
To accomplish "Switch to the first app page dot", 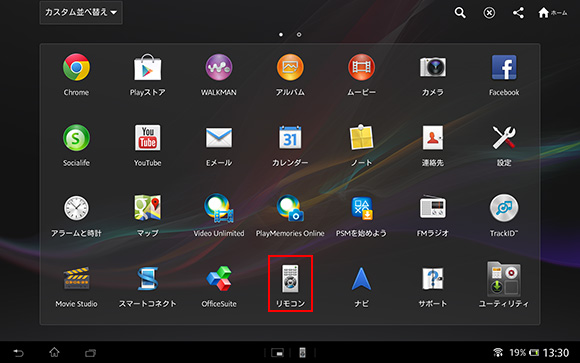I will tap(281, 34).
